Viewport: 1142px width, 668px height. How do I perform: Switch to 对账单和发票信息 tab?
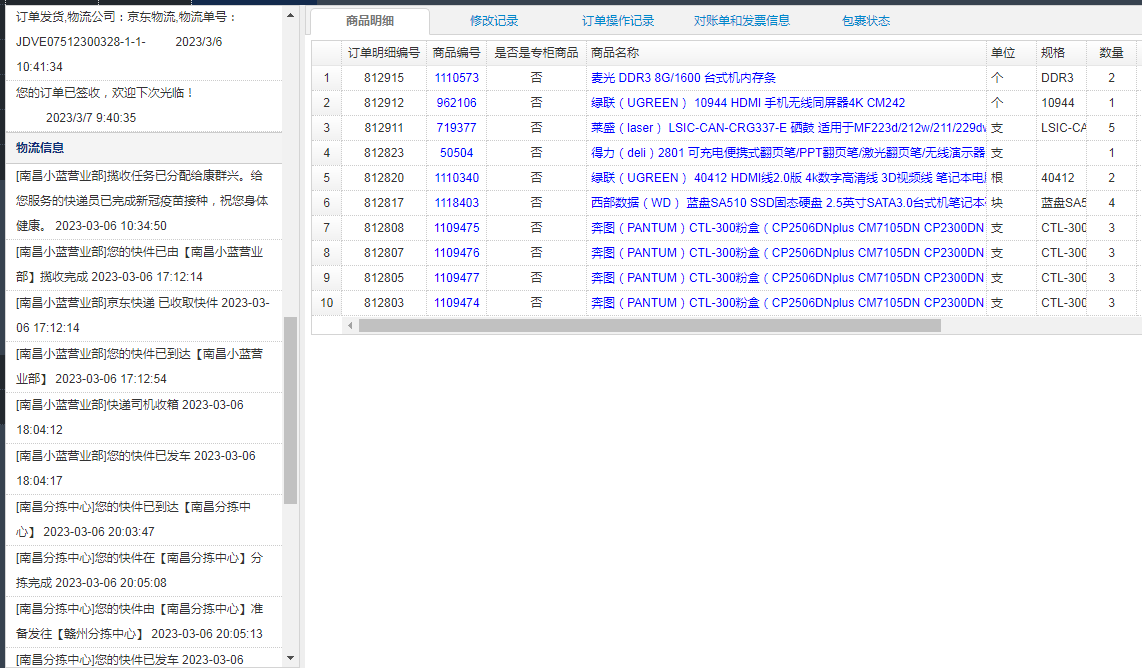[x=741, y=21]
